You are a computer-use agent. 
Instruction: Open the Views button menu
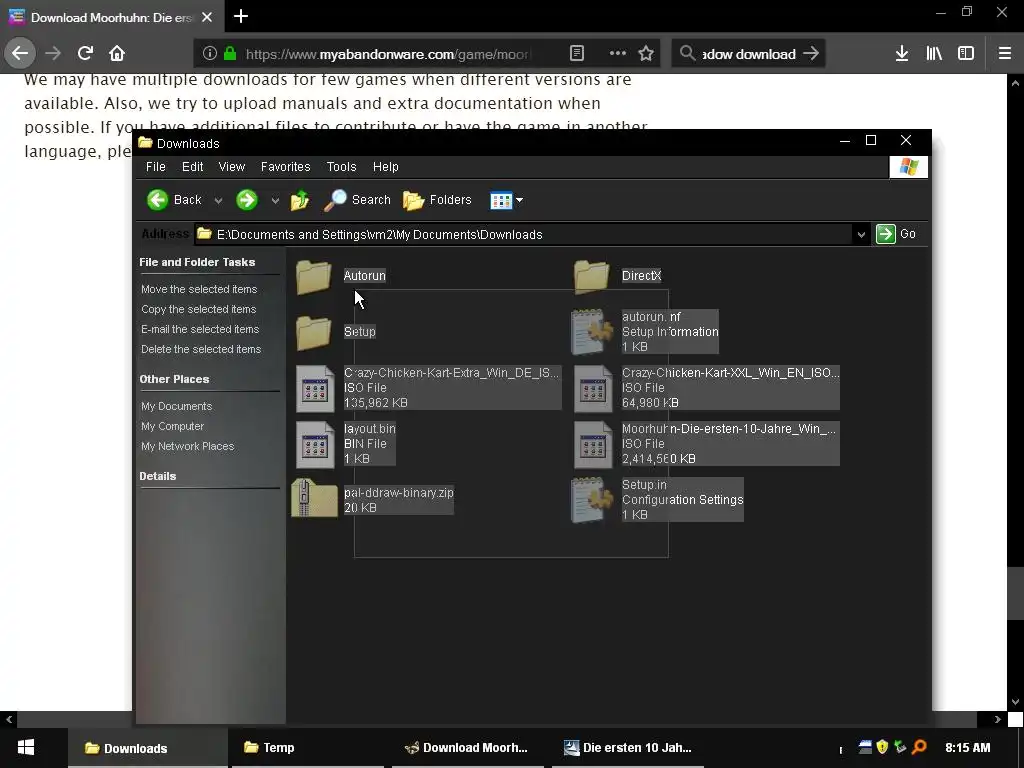coord(507,200)
